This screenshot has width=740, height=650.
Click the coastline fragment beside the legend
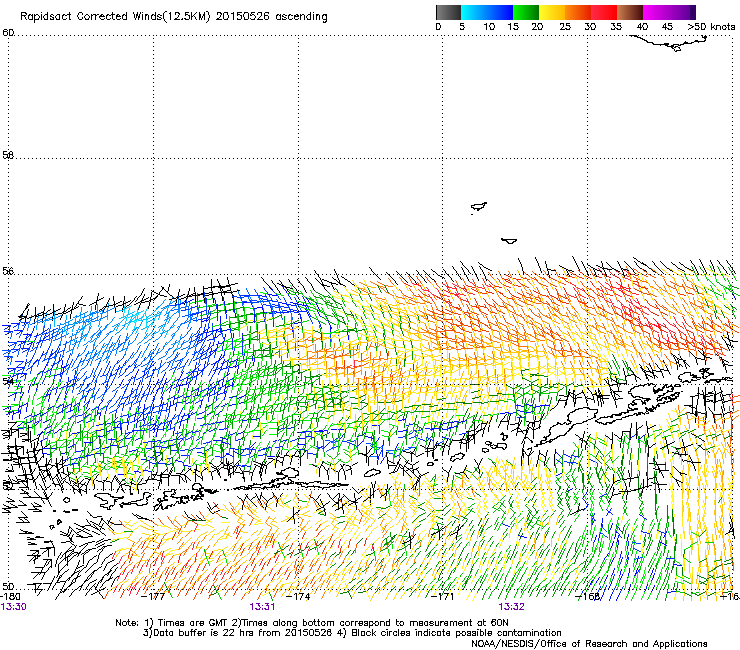click(x=669, y=43)
